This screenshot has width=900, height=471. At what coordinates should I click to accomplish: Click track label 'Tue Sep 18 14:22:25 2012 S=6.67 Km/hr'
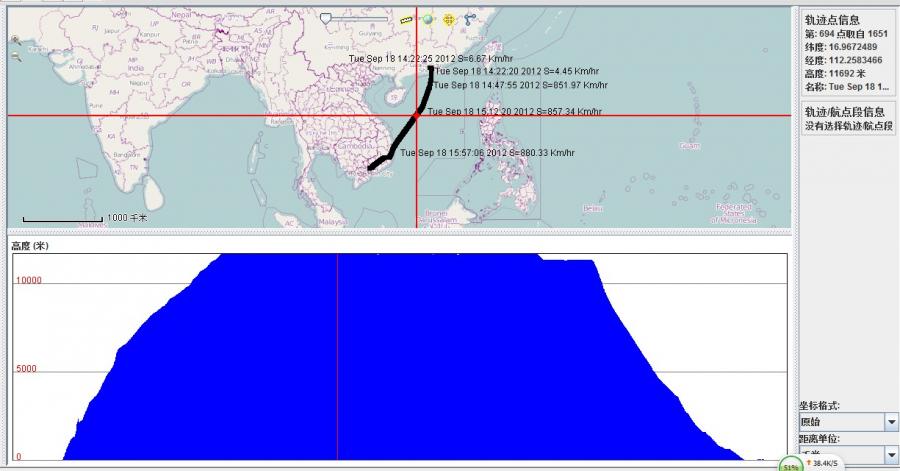[x=430, y=59]
